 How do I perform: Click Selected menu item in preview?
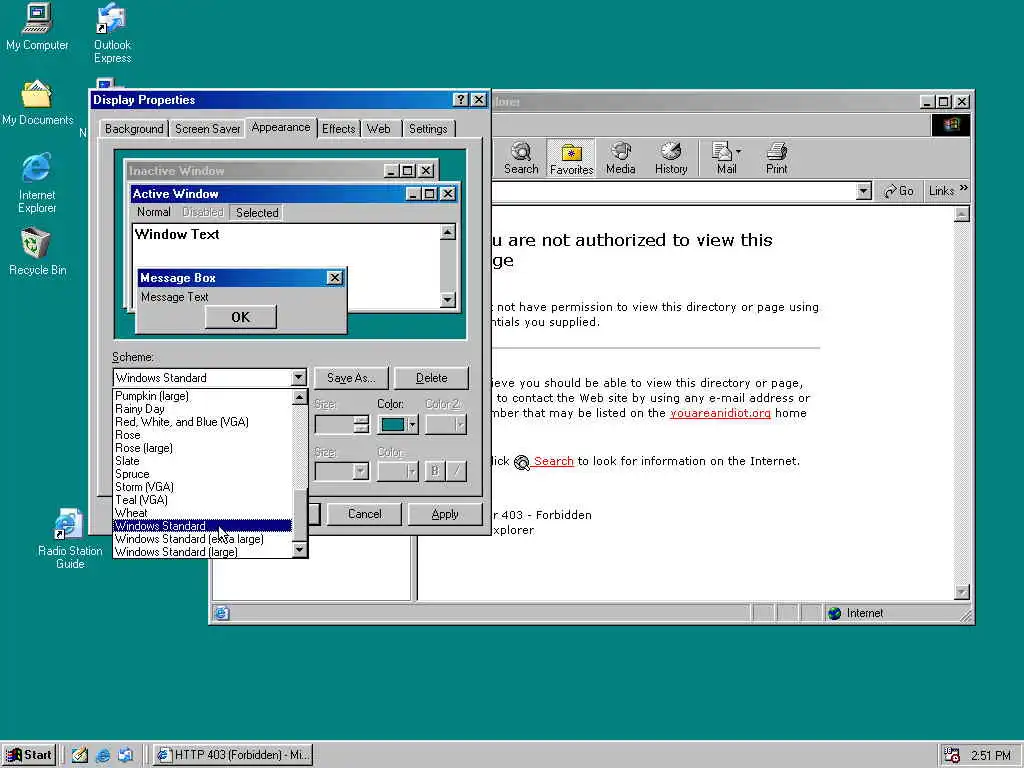[257, 213]
